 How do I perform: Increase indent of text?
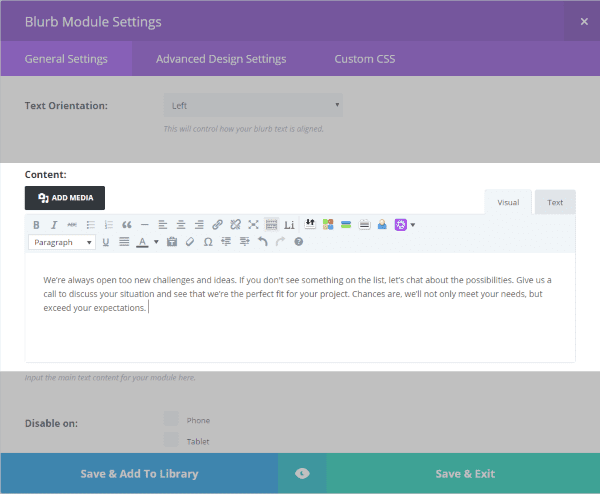[x=245, y=241]
